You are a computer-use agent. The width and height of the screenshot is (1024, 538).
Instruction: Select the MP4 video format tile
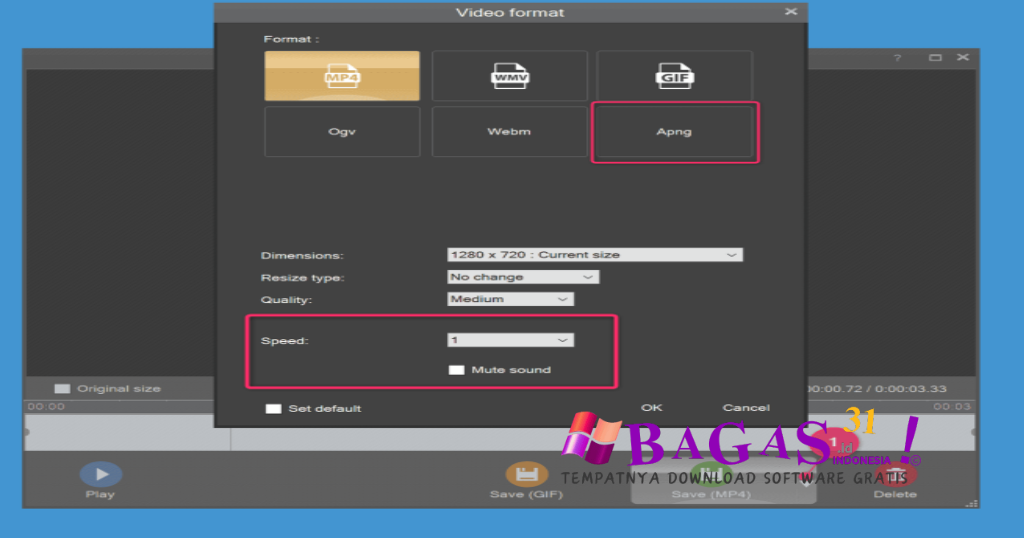pos(342,76)
